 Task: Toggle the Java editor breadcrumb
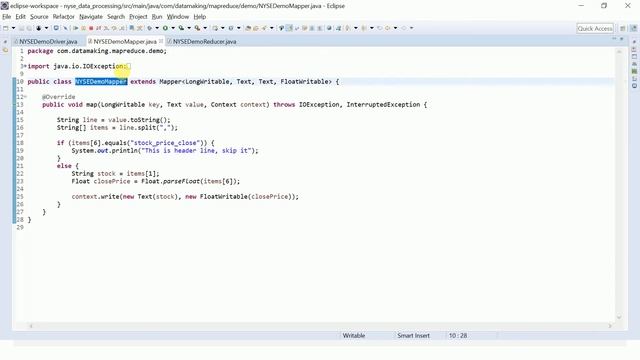(x=281, y=28)
